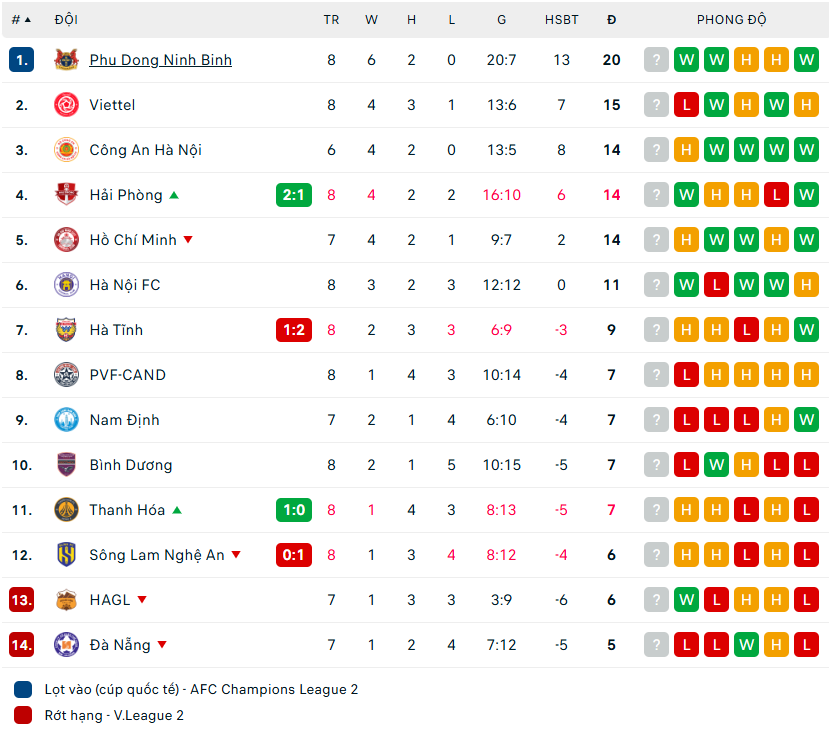This screenshot has width=829, height=730.
Task: Click Hà Tĩnh's red 1:2 live score
Action: [293, 330]
